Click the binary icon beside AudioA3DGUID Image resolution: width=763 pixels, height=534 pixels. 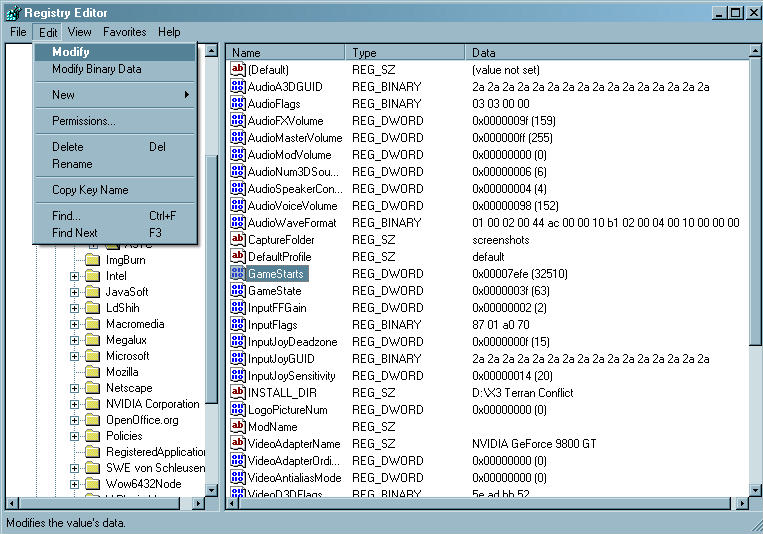(237, 87)
